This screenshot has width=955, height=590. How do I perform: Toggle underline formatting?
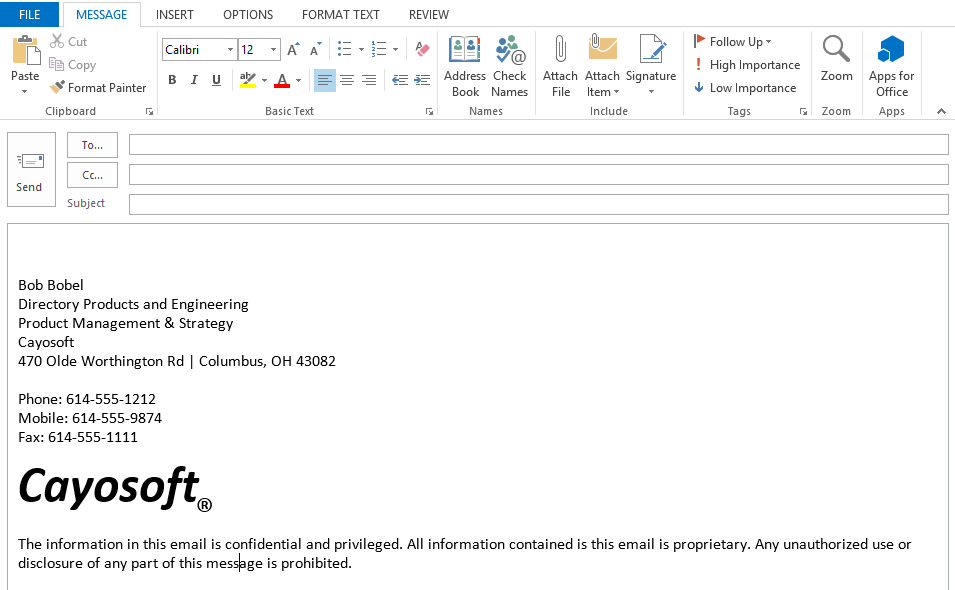pos(216,80)
